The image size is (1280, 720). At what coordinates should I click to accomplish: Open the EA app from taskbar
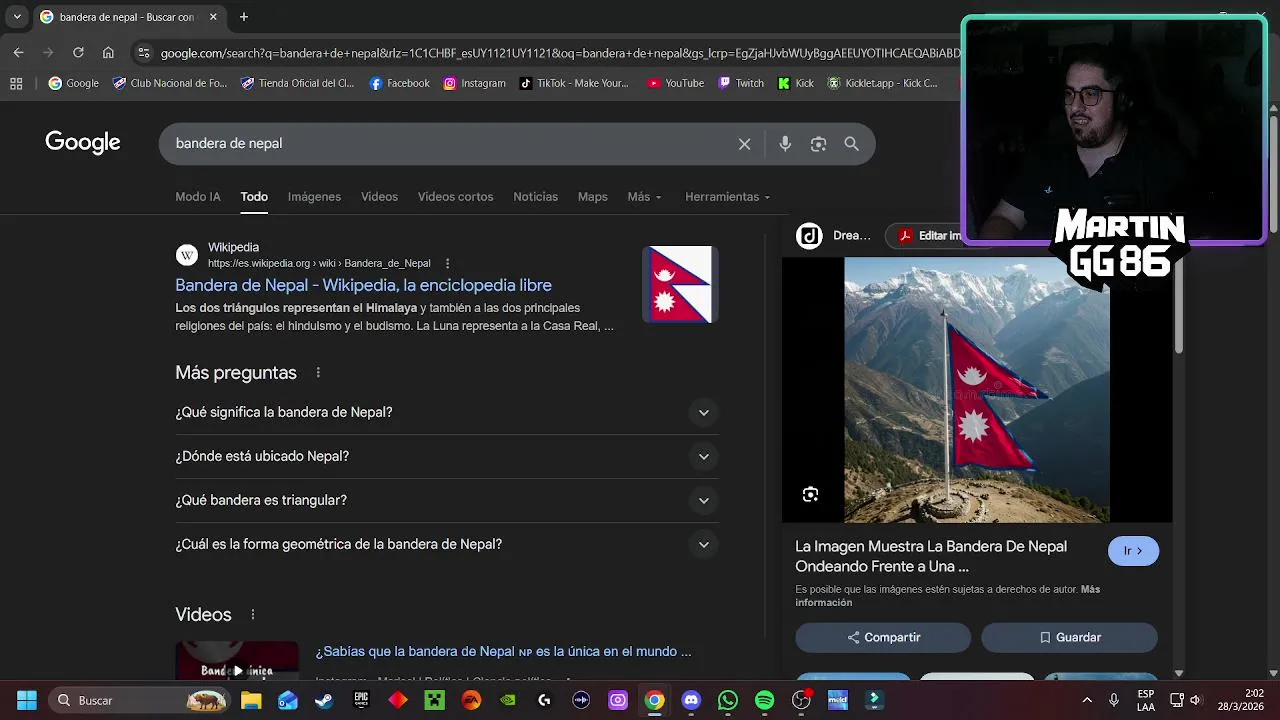(471, 700)
